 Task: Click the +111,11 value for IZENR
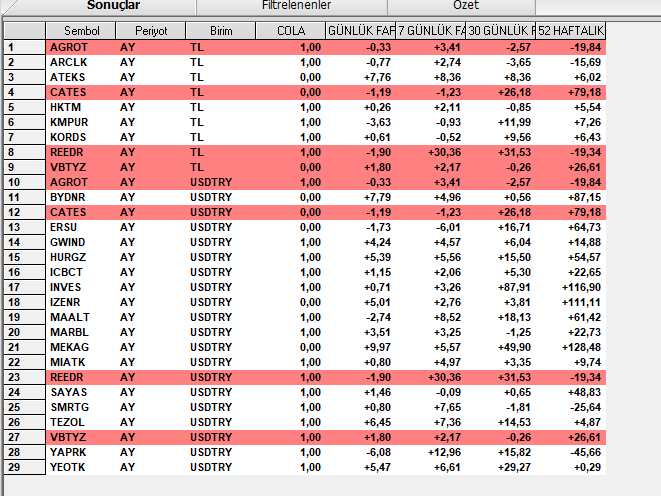tap(581, 302)
